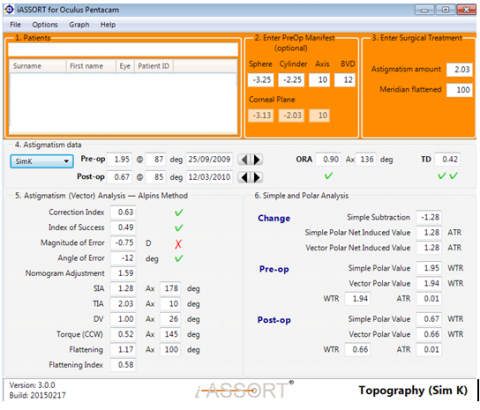Click the ORA axis field 136

click(x=366, y=159)
